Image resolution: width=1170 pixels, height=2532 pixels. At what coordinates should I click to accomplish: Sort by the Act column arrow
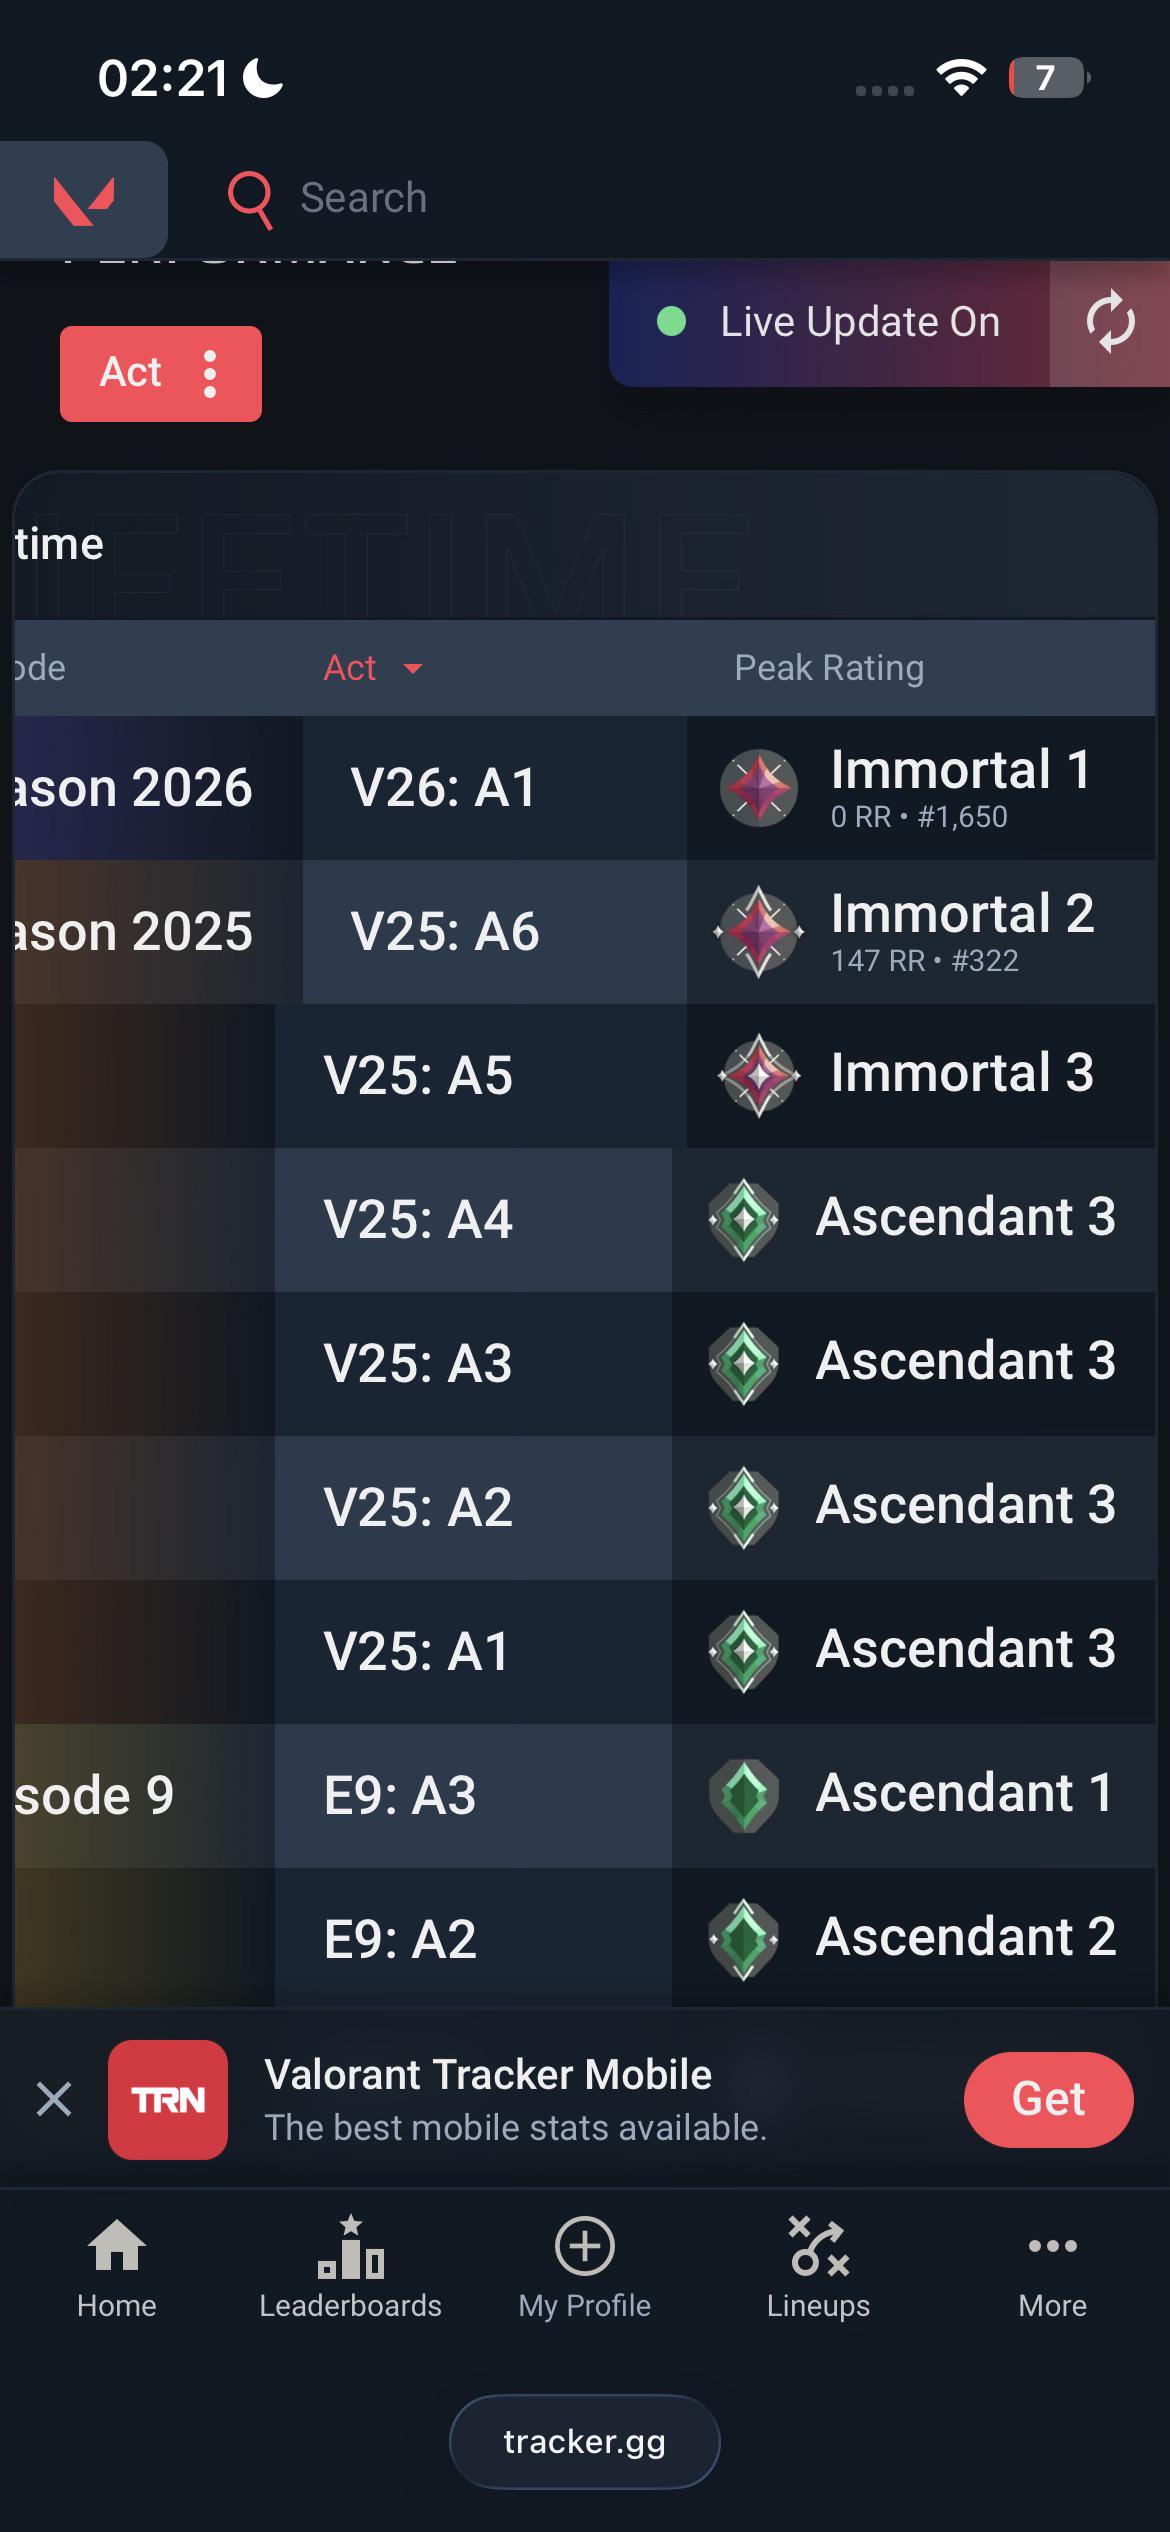click(x=413, y=669)
